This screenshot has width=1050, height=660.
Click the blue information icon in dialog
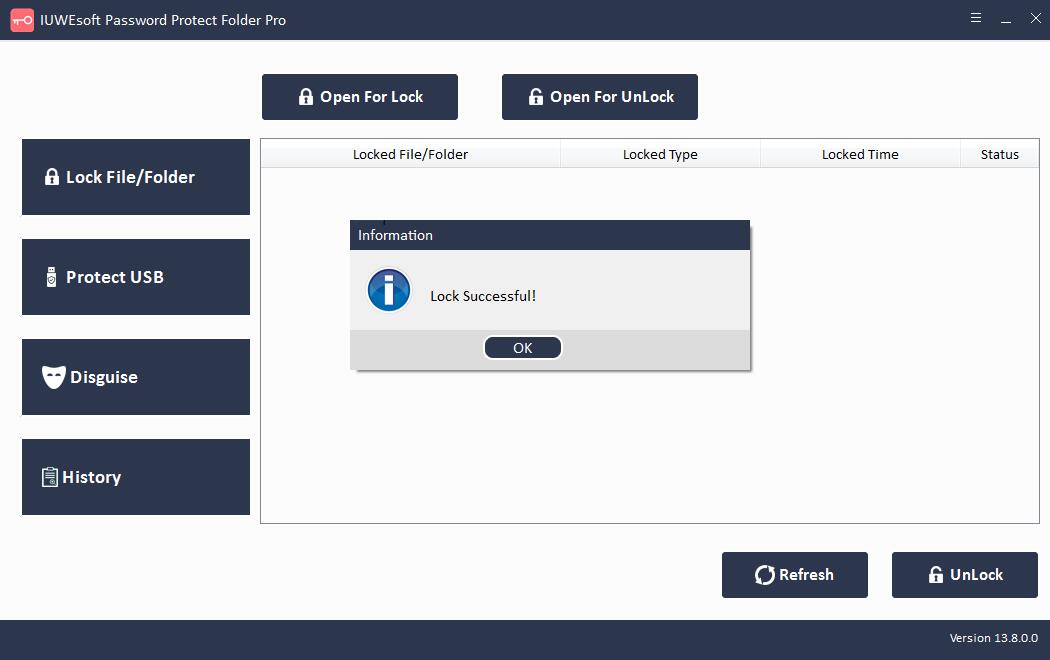pos(388,291)
